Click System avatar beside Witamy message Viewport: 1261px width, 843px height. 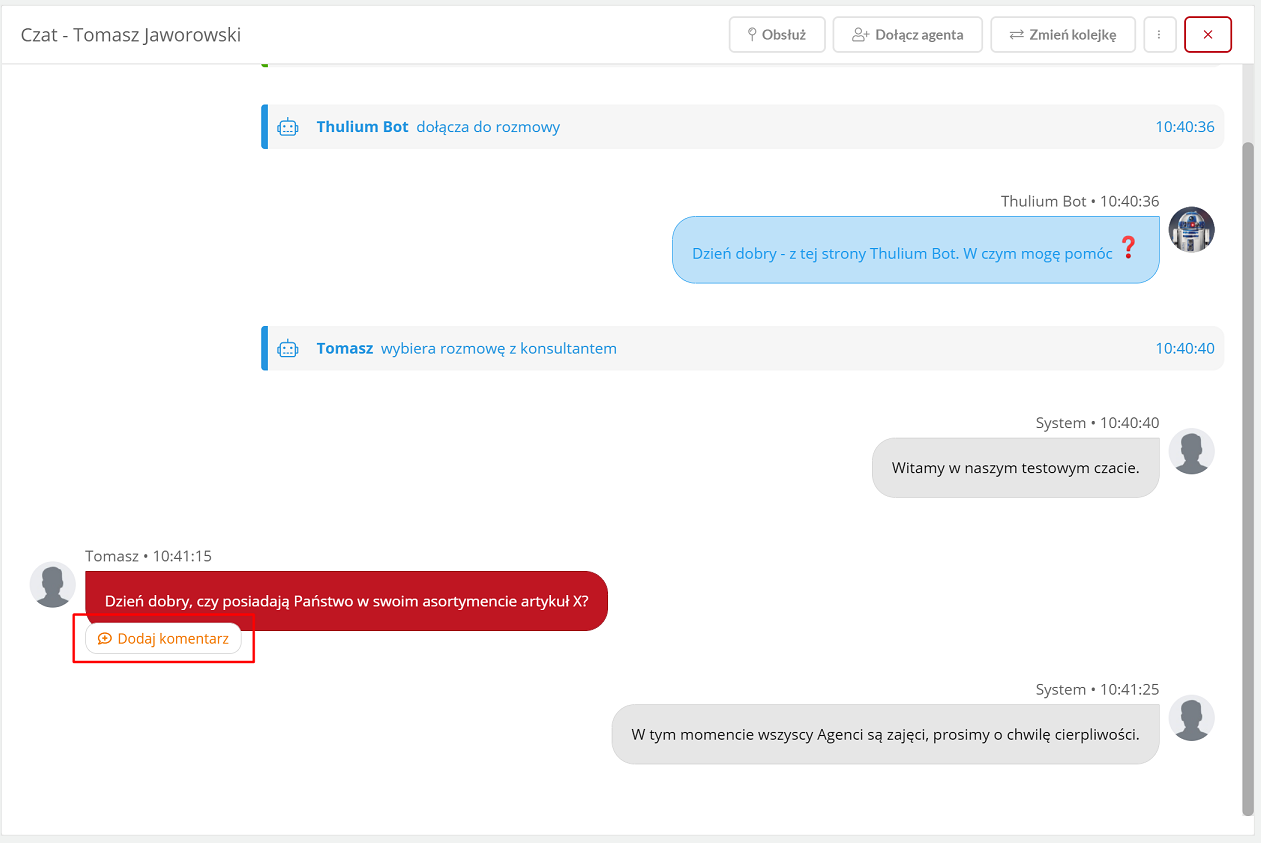tap(1191, 452)
